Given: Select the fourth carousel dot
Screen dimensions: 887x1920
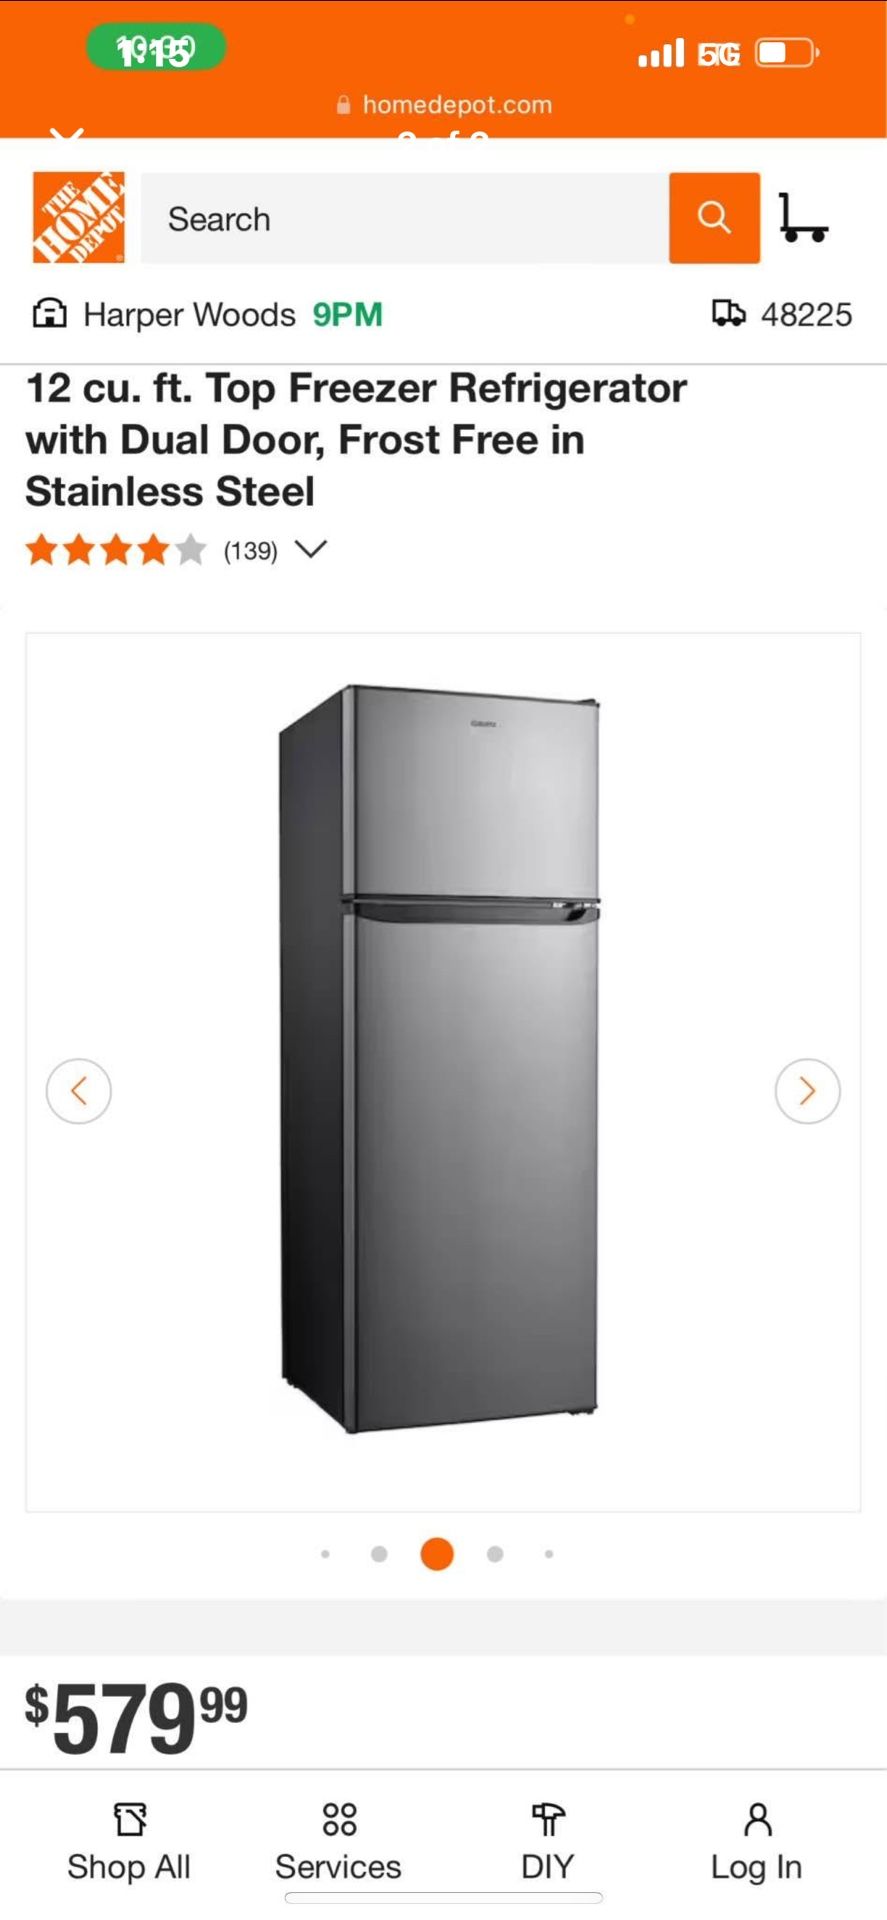Looking at the screenshot, I should pyautogui.click(x=495, y=1554).
